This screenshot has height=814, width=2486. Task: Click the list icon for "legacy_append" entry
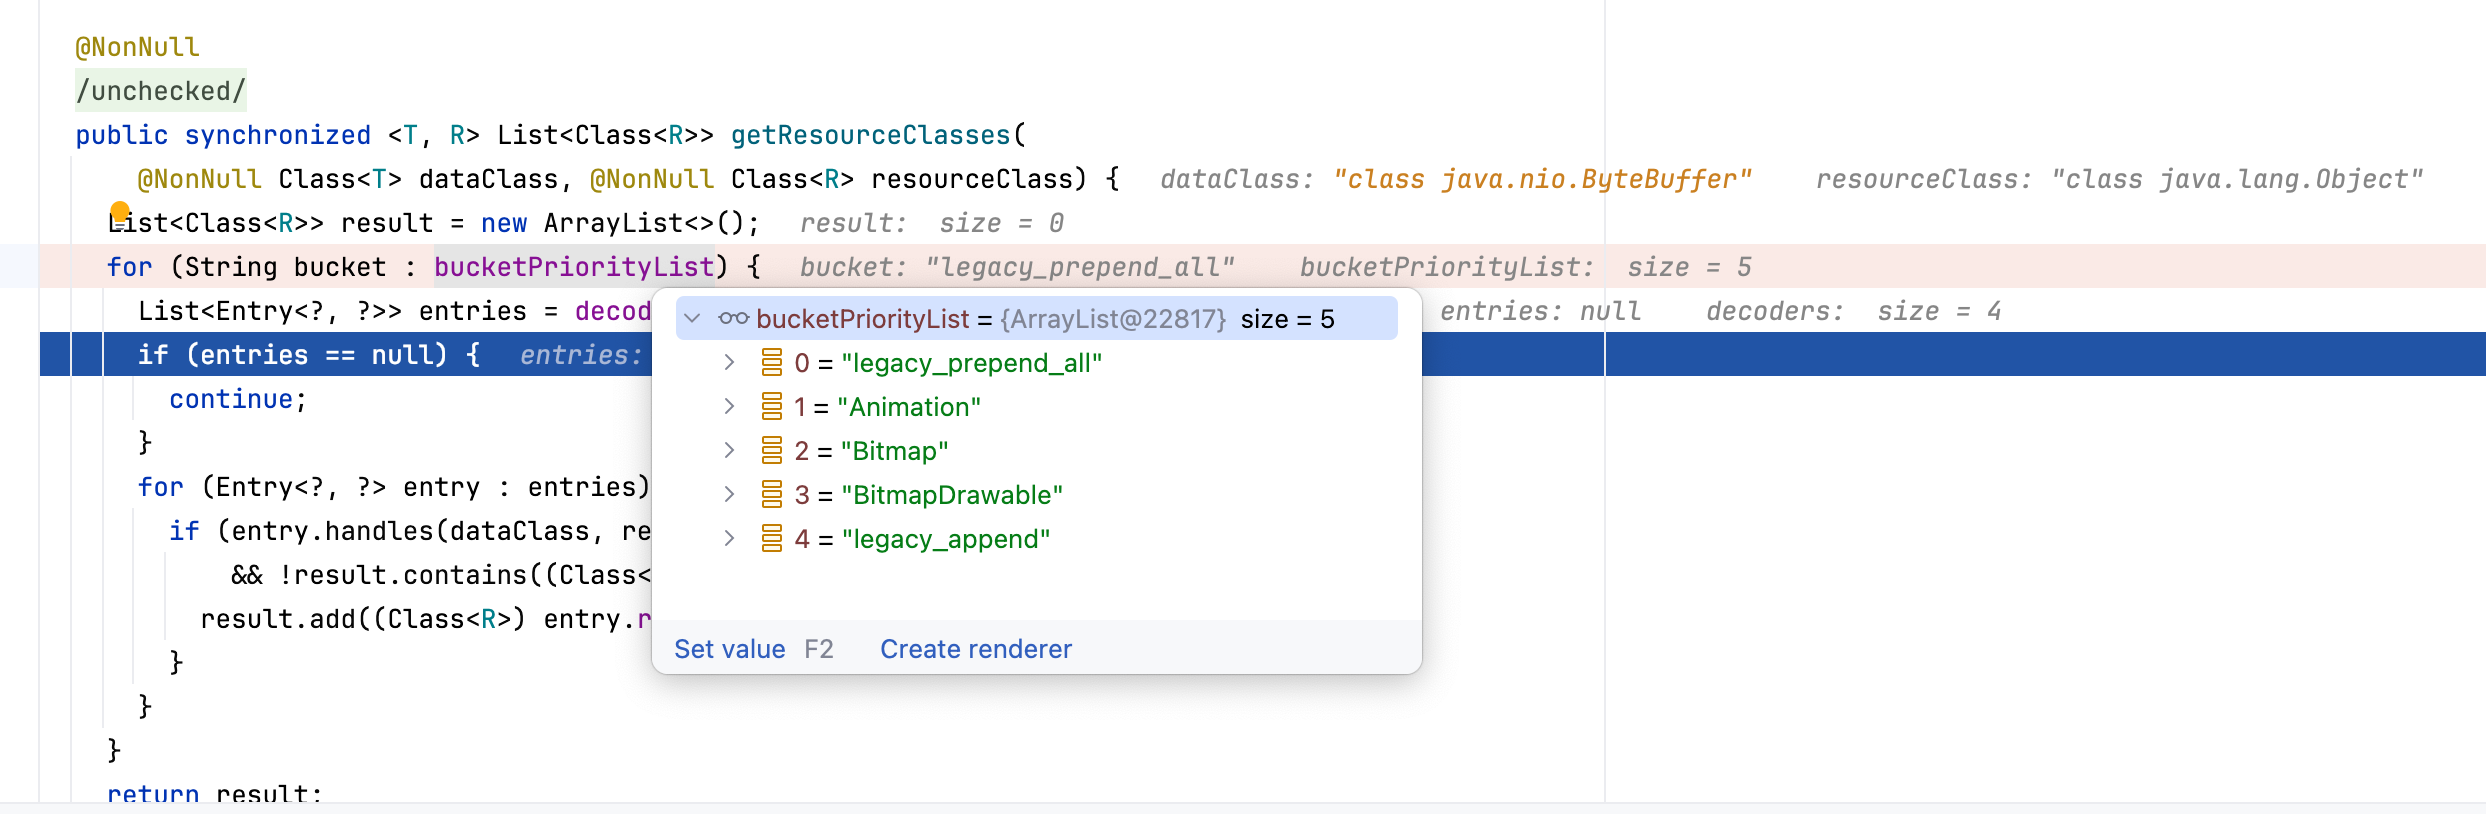(x=772, y=538)
